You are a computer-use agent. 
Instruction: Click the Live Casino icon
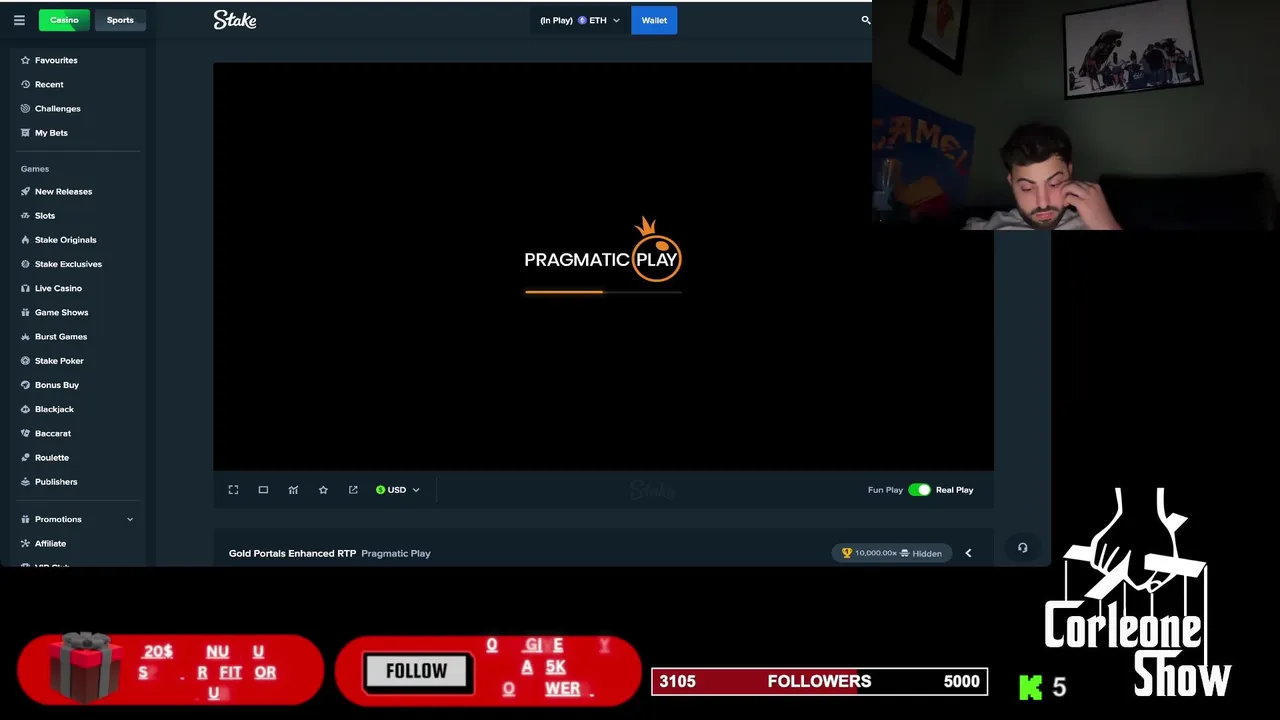coord(26,288)
